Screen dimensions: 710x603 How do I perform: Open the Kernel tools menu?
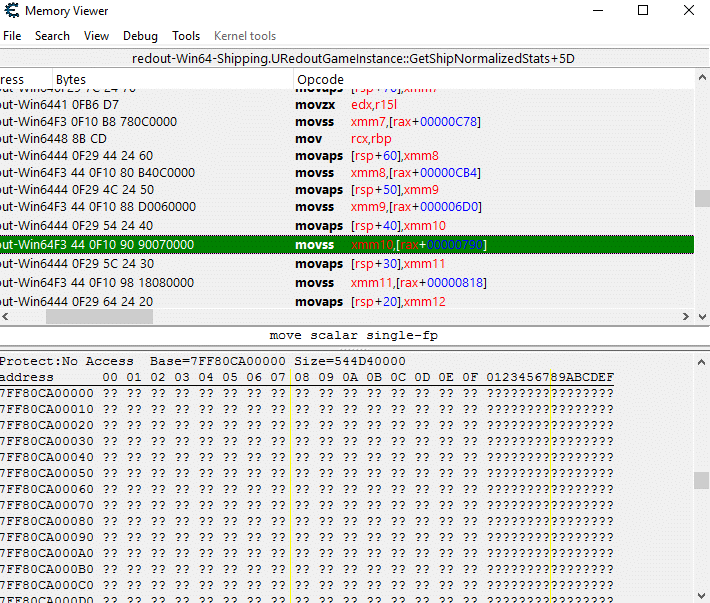click(x=245, y=36)
